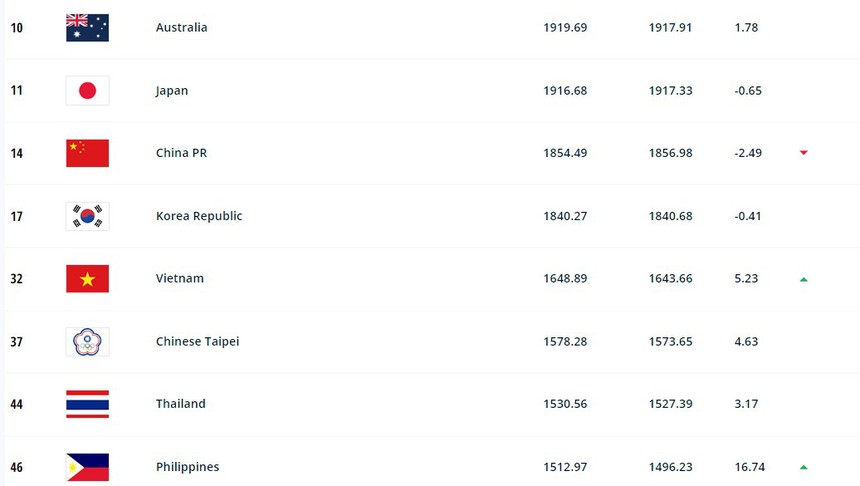Open the Chinese Taipei team link
This screenshot has height=486, width=860.
pos(197,342)
